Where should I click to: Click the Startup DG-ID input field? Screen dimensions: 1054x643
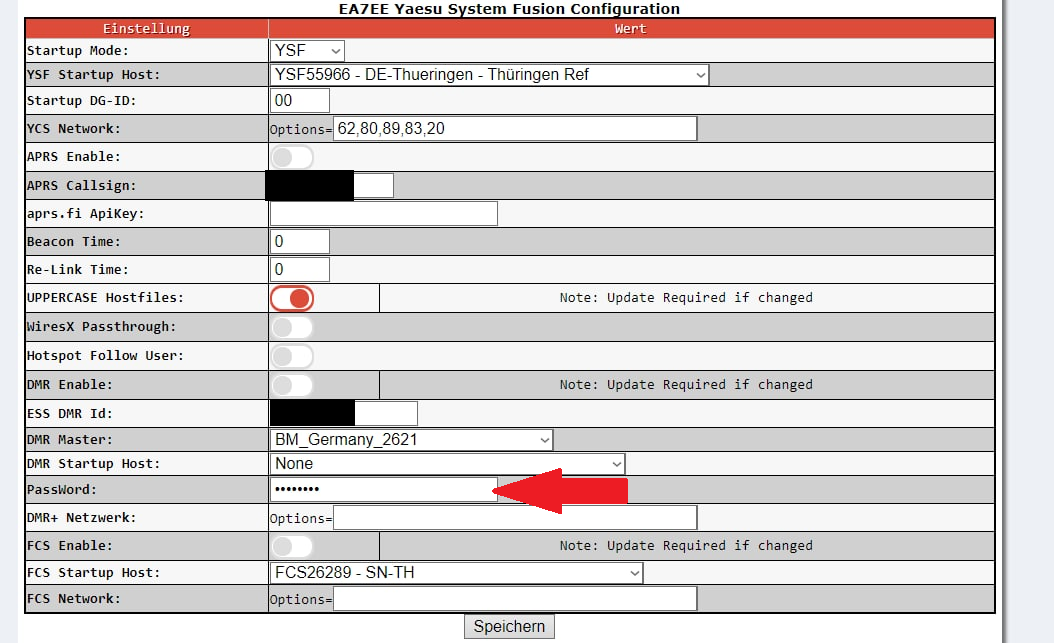(x=300, y=101)
